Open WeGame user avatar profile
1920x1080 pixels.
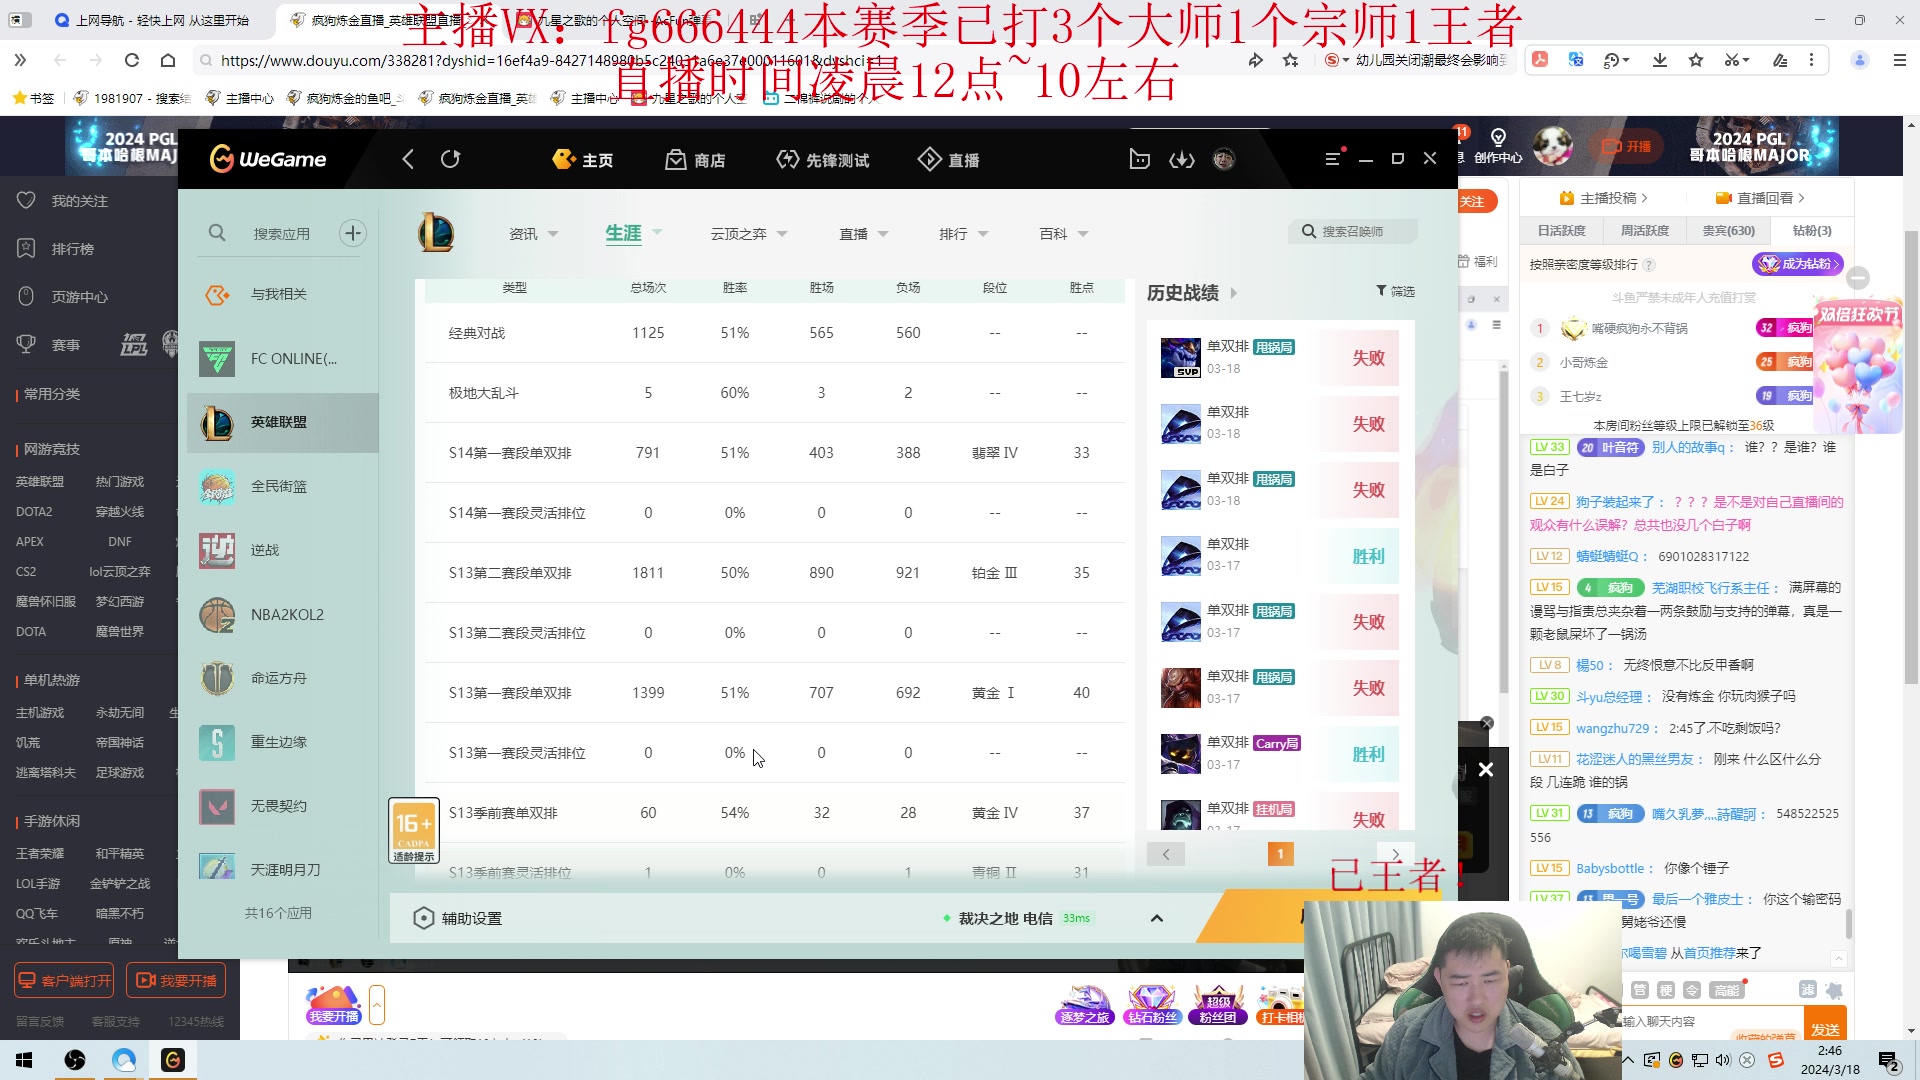click(x=1224, y=159)
